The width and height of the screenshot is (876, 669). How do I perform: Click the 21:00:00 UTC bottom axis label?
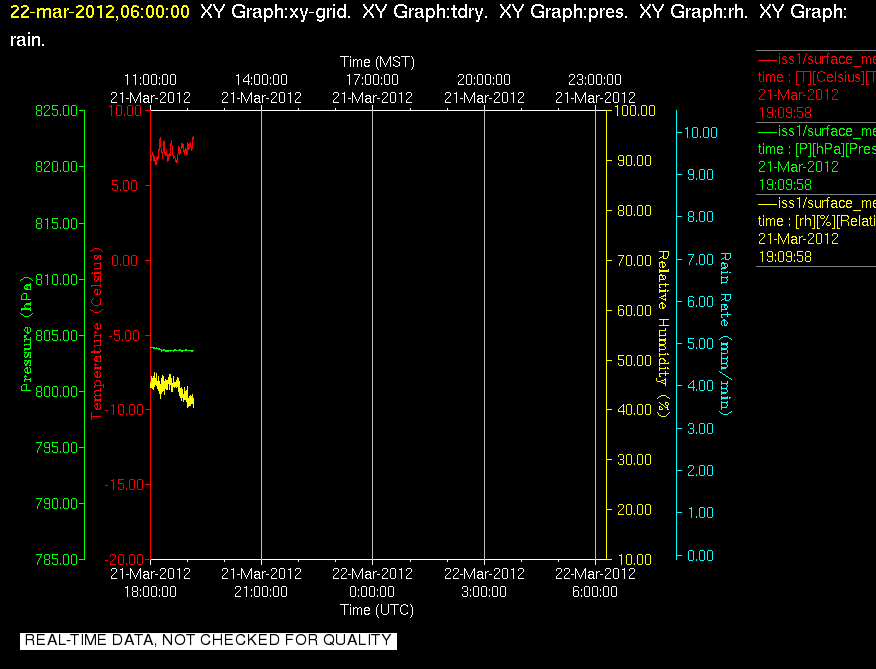(x=261, y=592)
